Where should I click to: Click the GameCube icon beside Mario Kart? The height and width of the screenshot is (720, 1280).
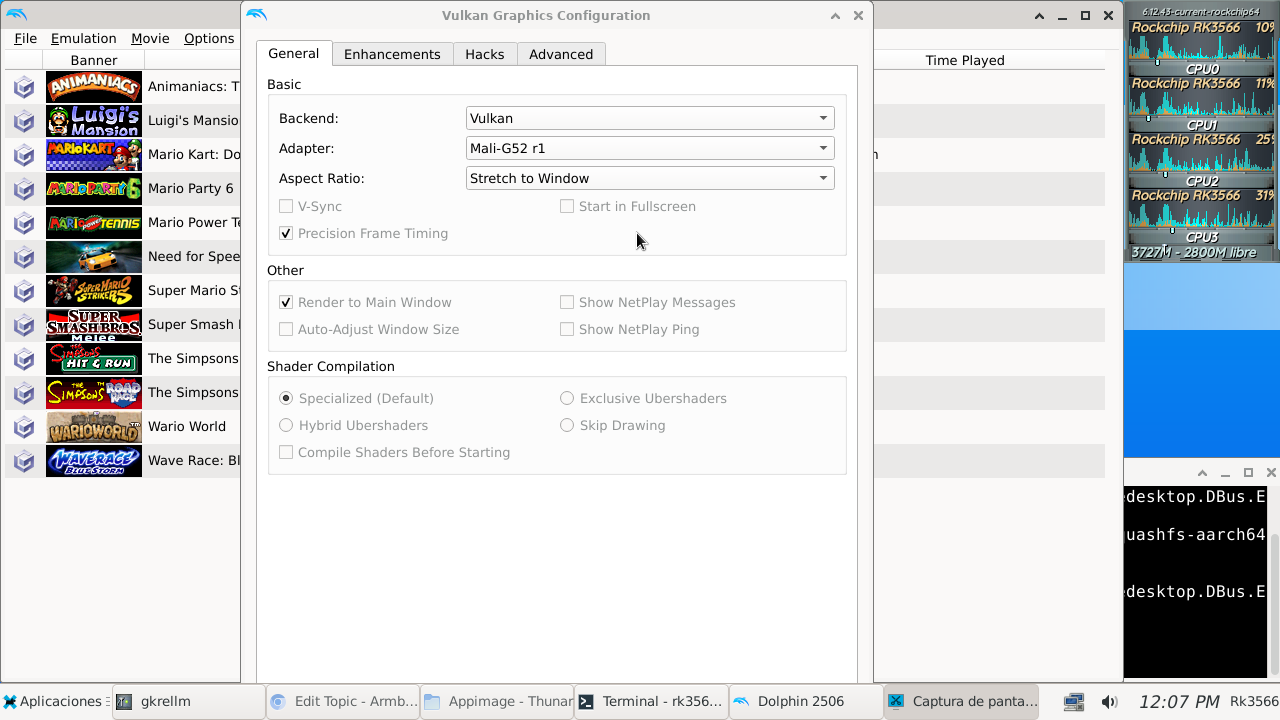[24, 155]
